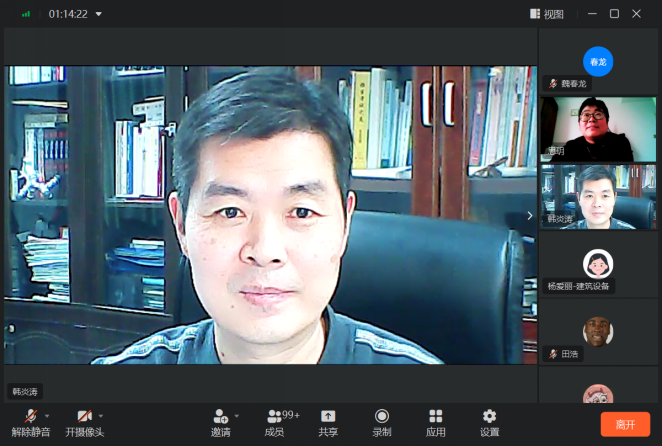Expand the arrow next to 开摄像头

pos(101,415)
